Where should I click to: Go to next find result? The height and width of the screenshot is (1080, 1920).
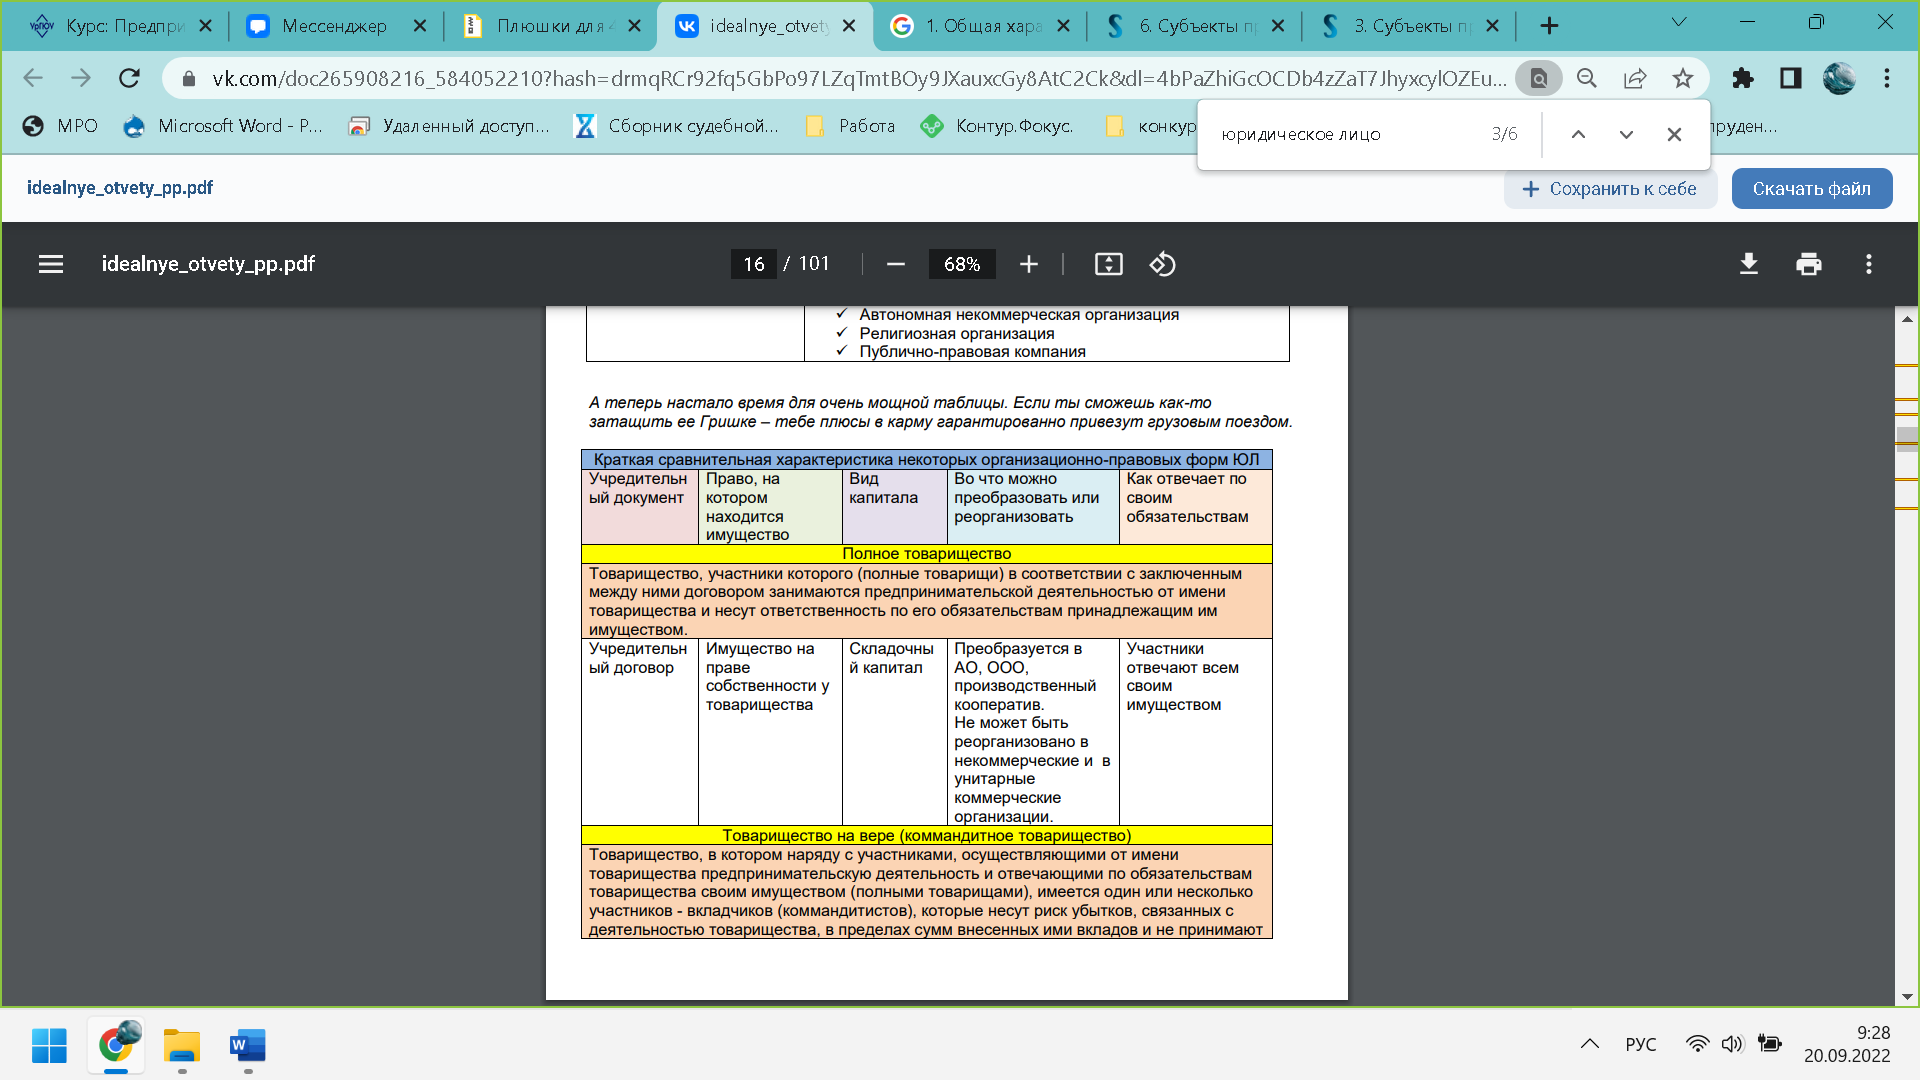click(1626, 134)
